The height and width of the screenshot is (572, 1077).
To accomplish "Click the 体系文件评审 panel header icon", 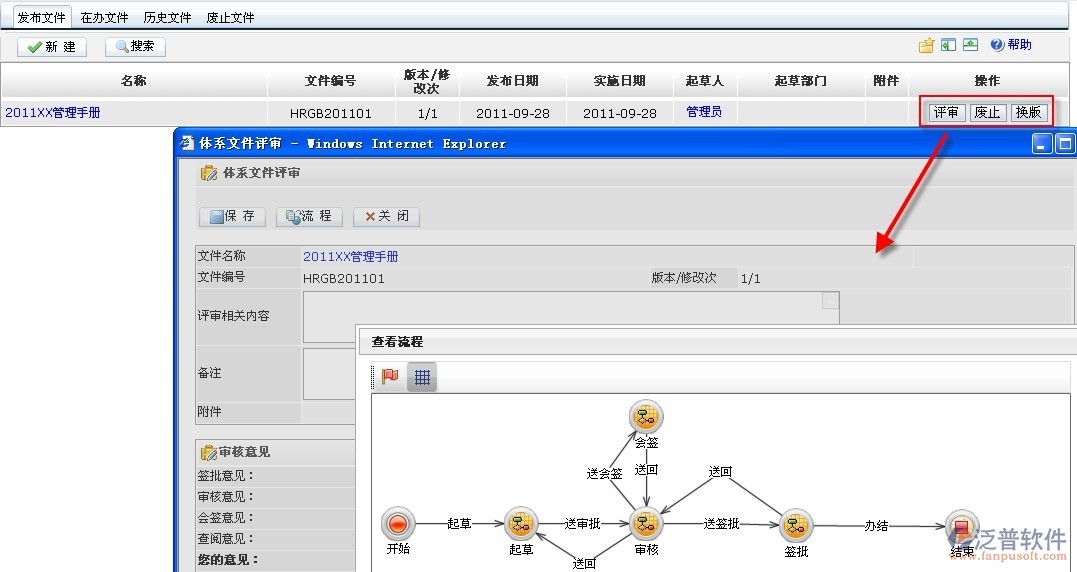I will [x=209, y=173].
